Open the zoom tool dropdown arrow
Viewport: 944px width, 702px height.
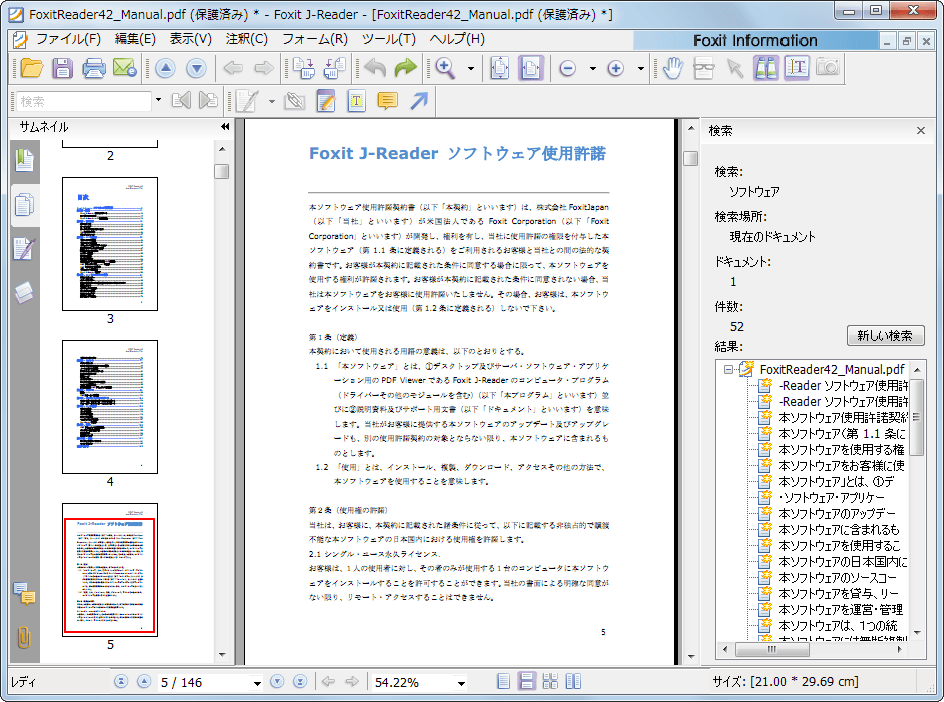click(471, 69)
